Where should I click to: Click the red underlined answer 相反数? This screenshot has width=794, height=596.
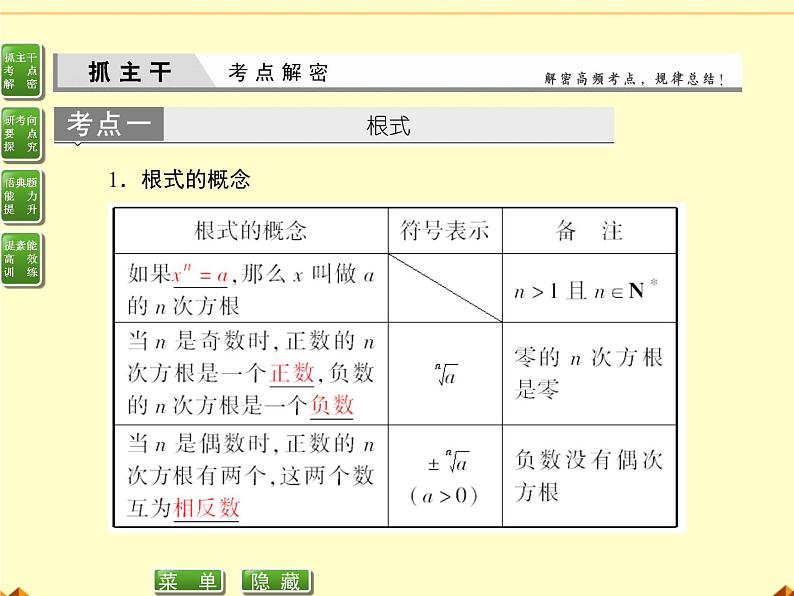point(206,507)
